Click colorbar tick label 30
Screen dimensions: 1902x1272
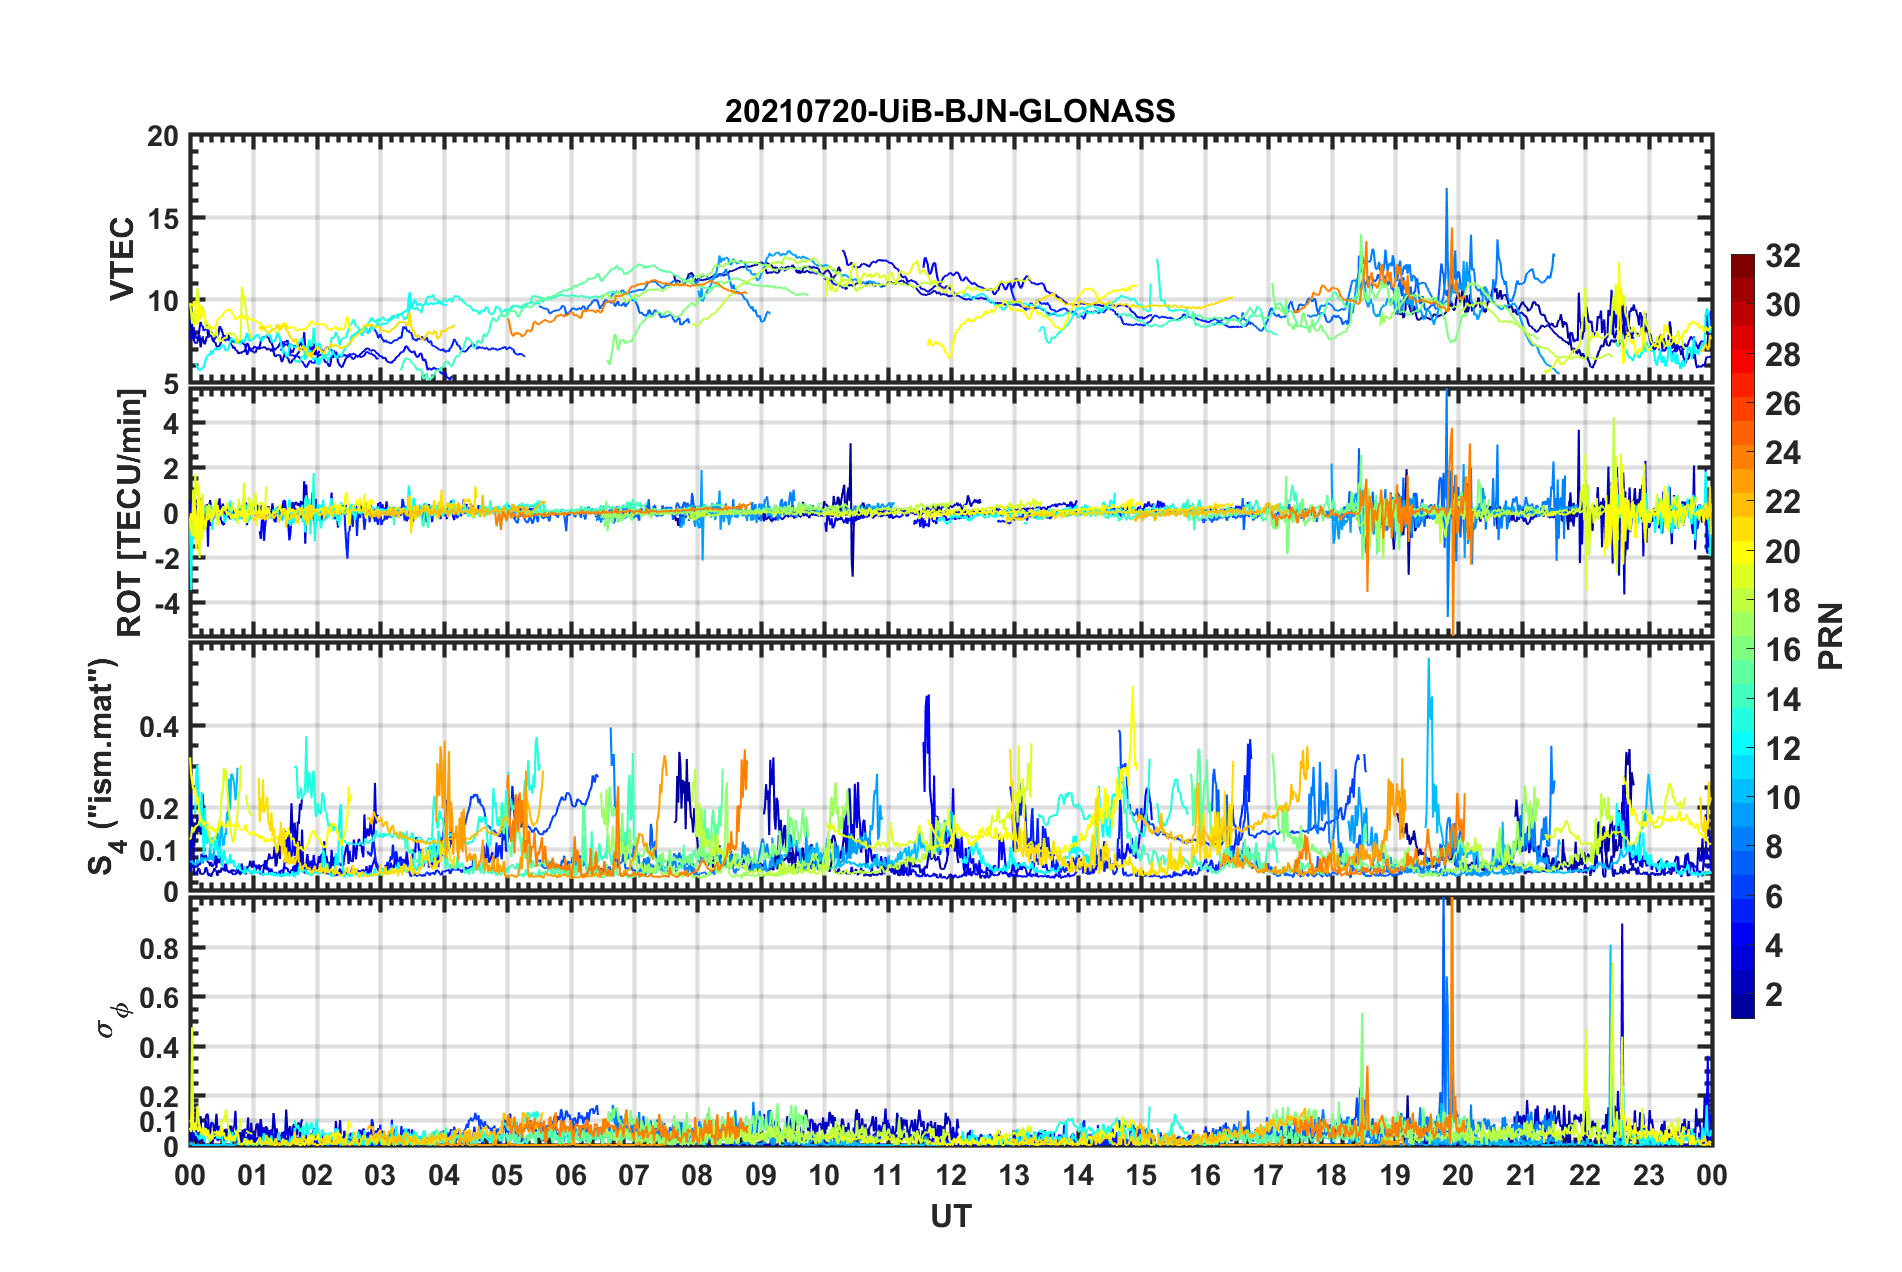(x=1782, y=305)
